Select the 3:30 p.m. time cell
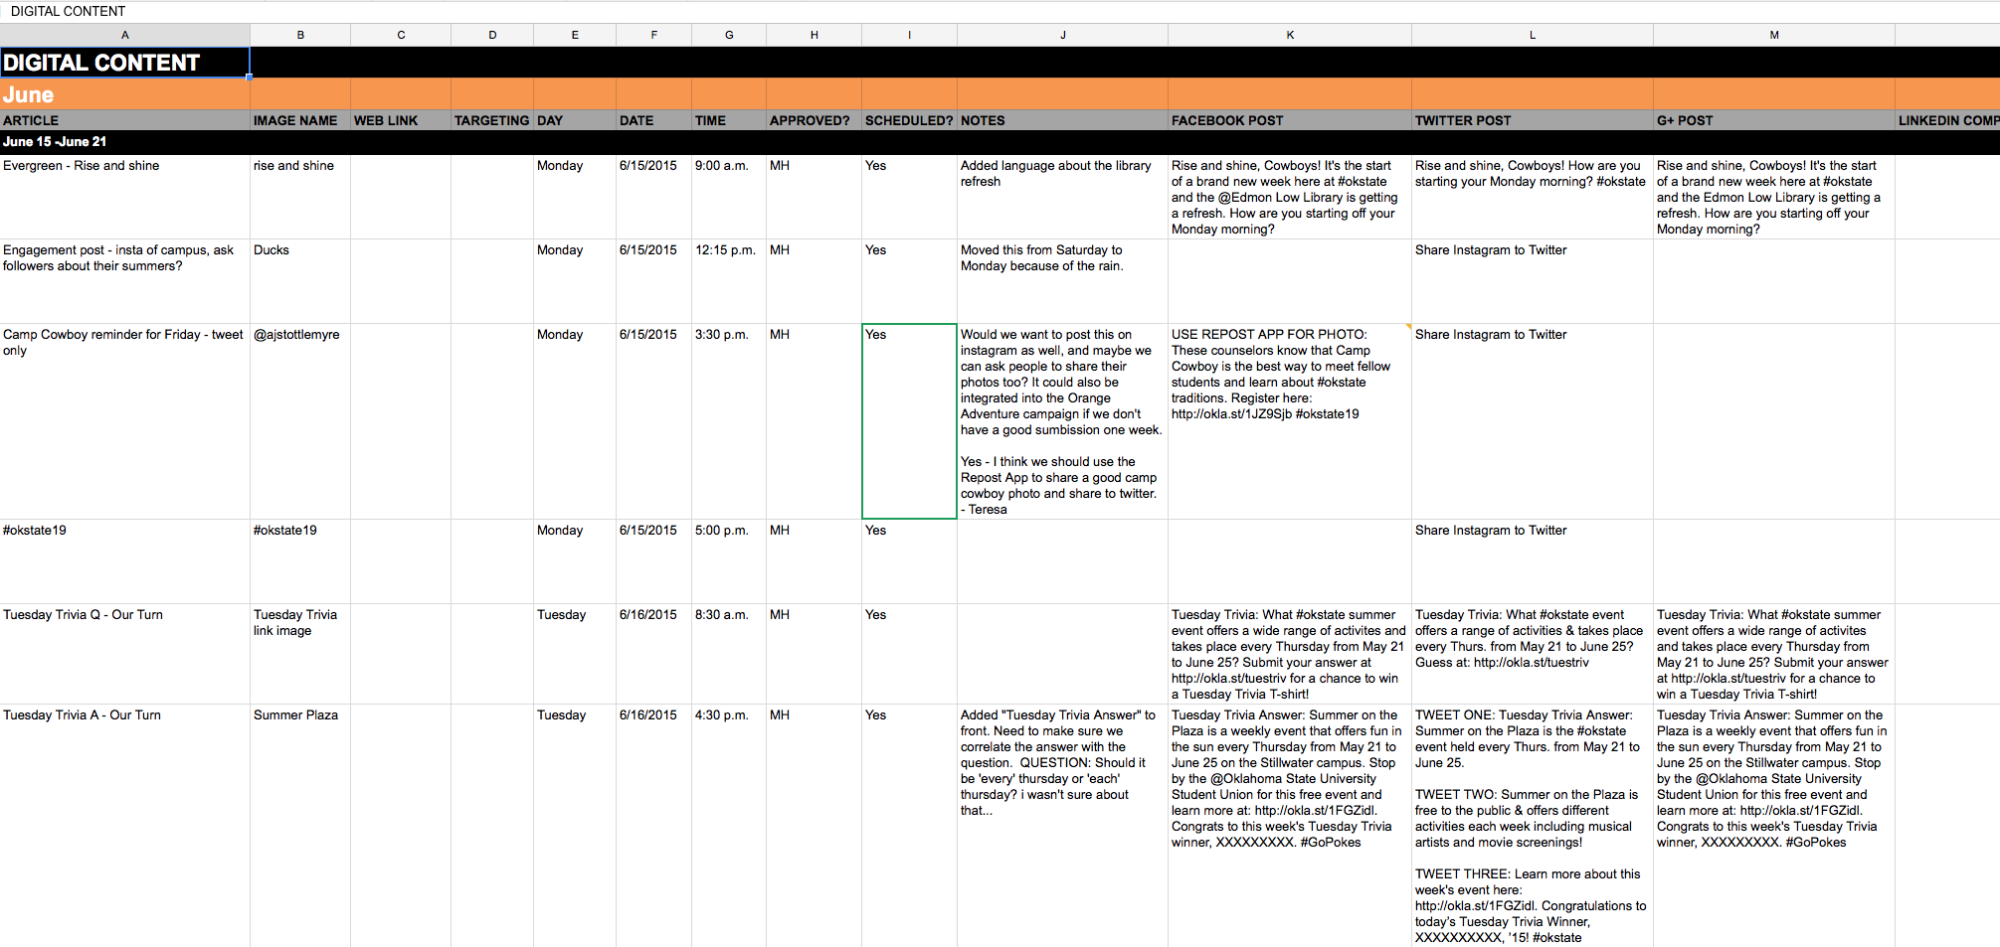 point(729,421)
